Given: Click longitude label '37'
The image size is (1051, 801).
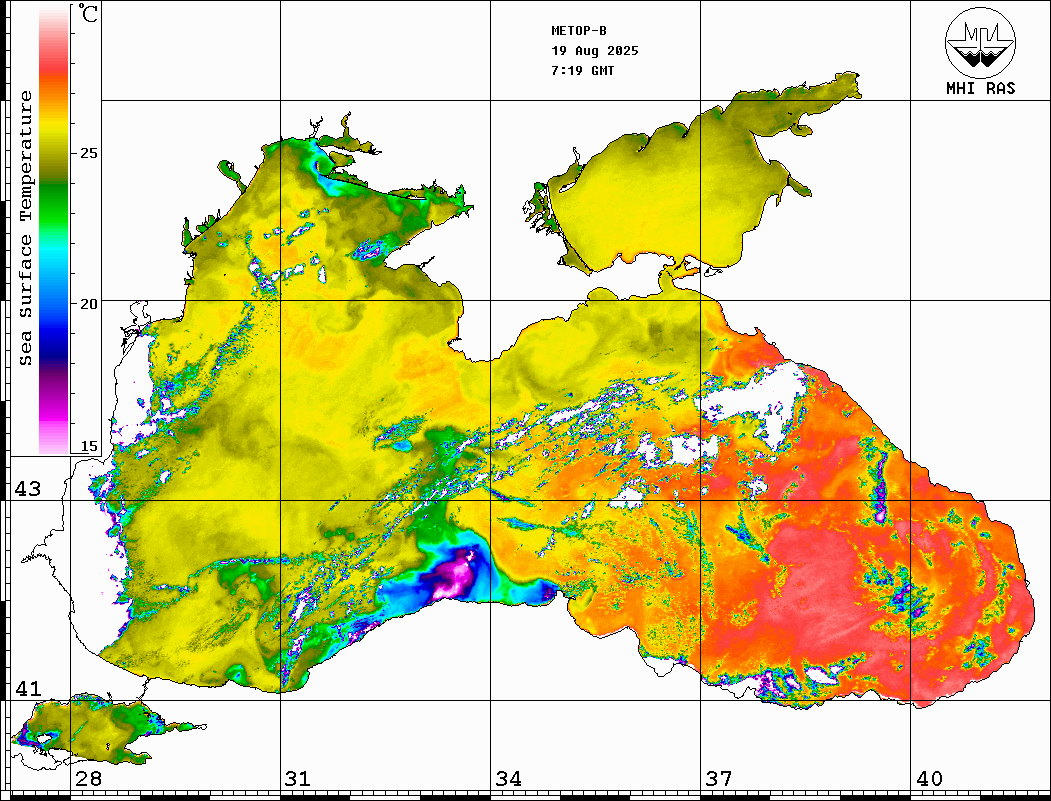Looking at the screenshot, I should tap(719, 779).
